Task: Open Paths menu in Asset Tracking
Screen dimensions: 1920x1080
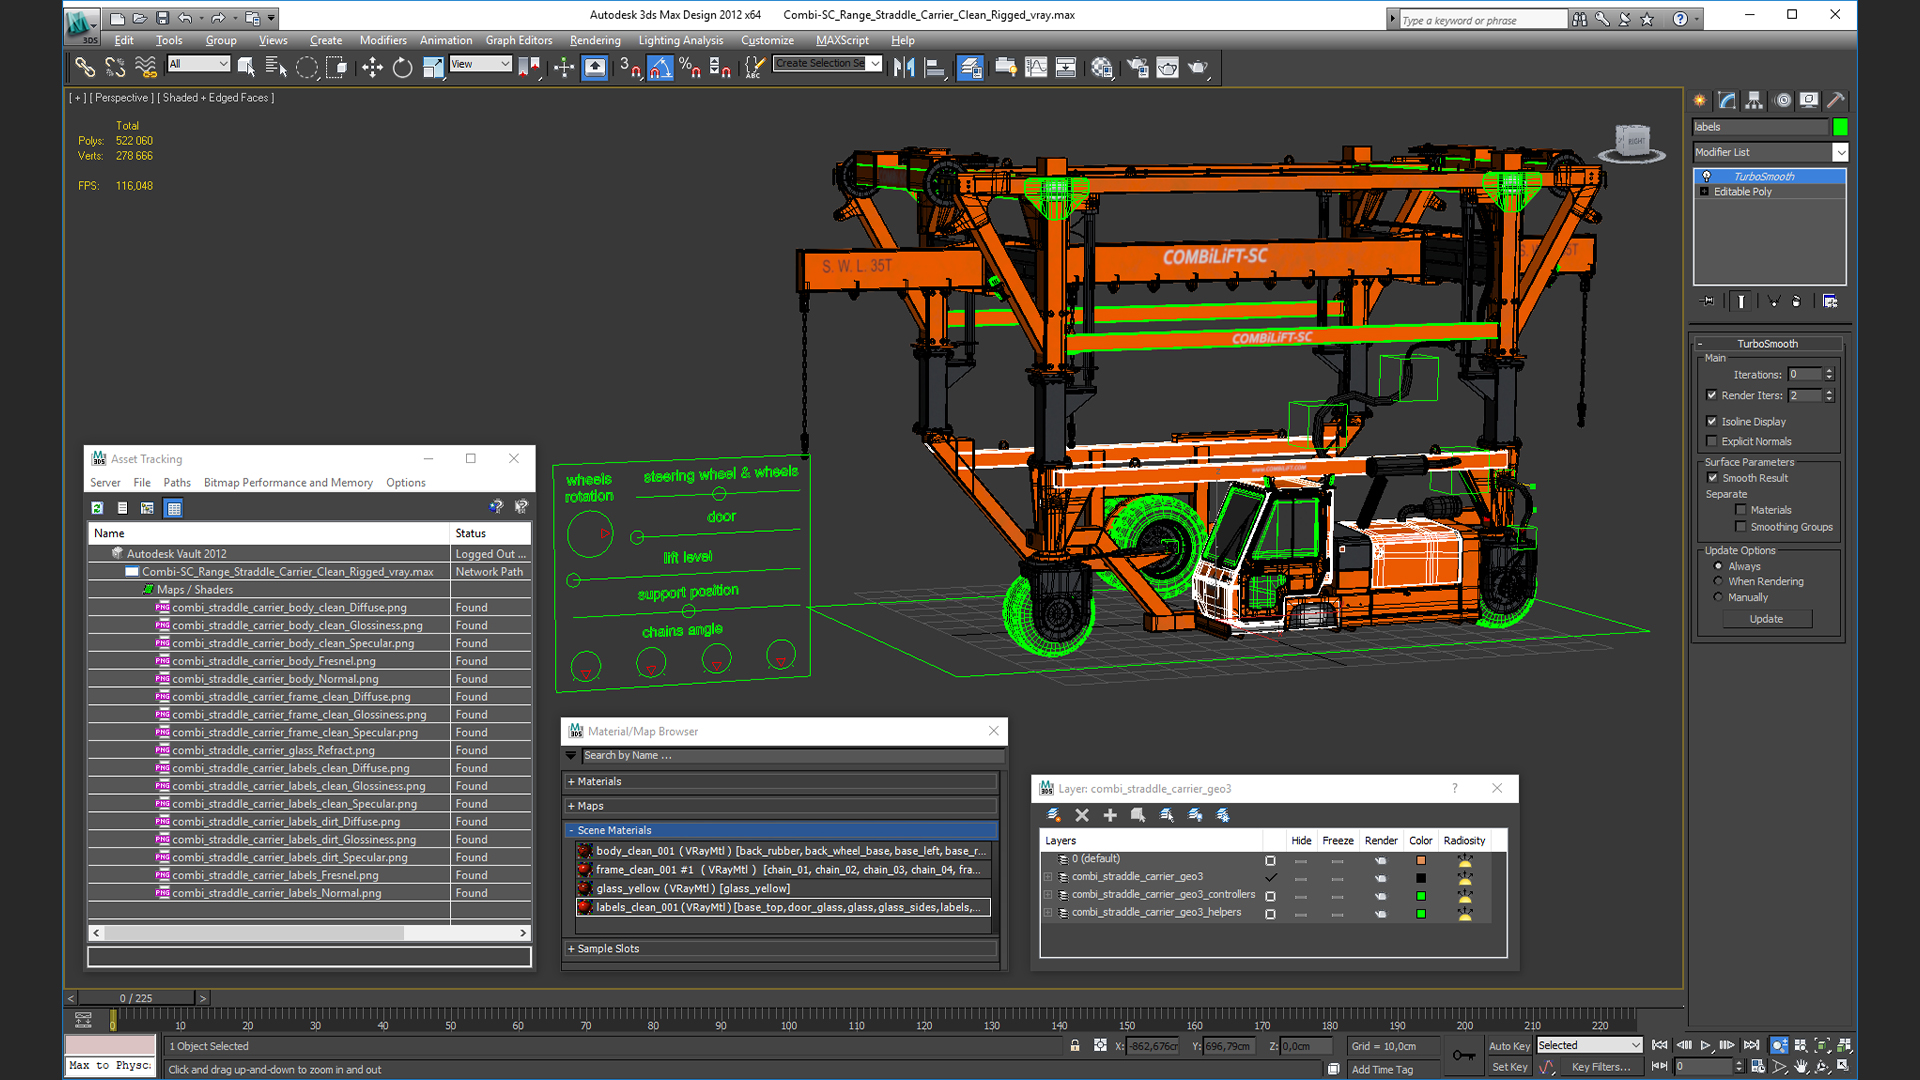Action: [x=177, y=482]
